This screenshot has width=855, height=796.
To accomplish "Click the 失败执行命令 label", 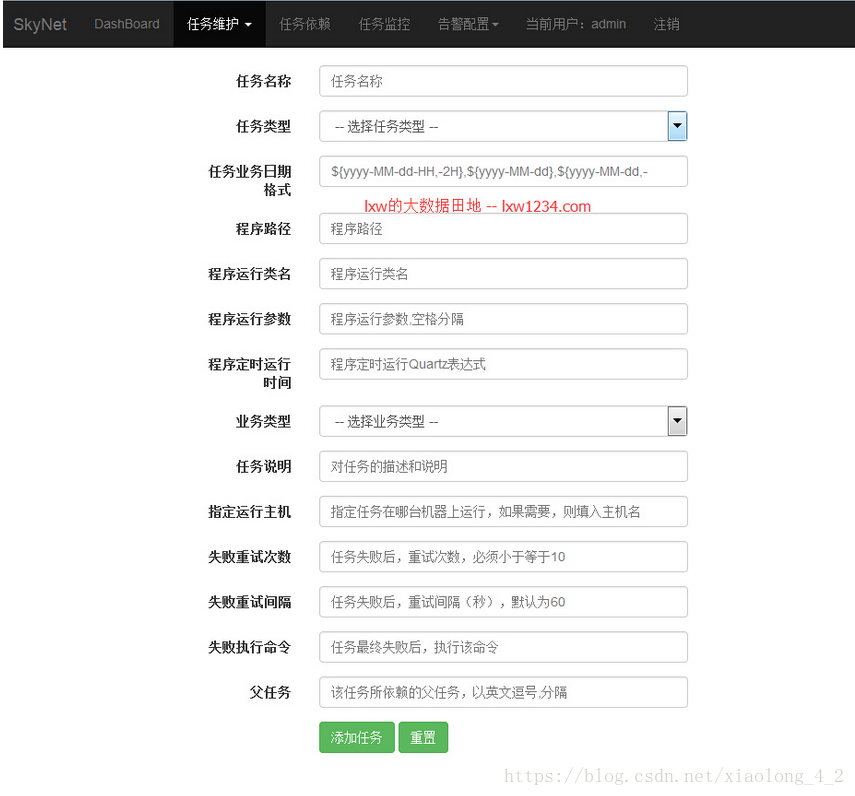I will [250, 648].
